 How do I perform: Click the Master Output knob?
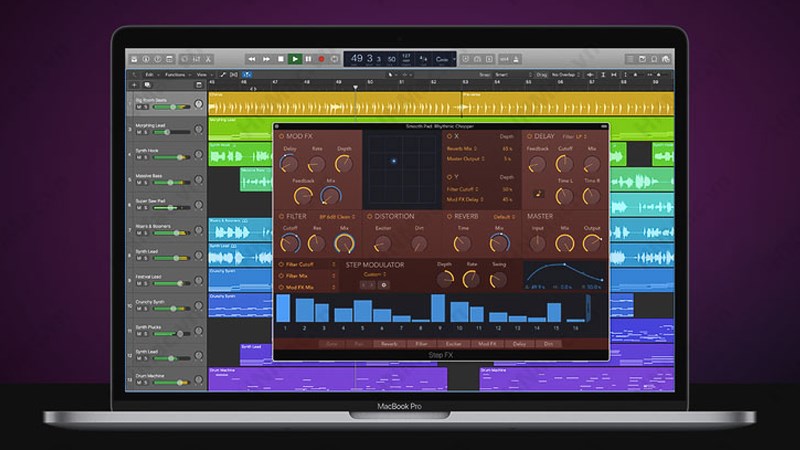(592, 243)
